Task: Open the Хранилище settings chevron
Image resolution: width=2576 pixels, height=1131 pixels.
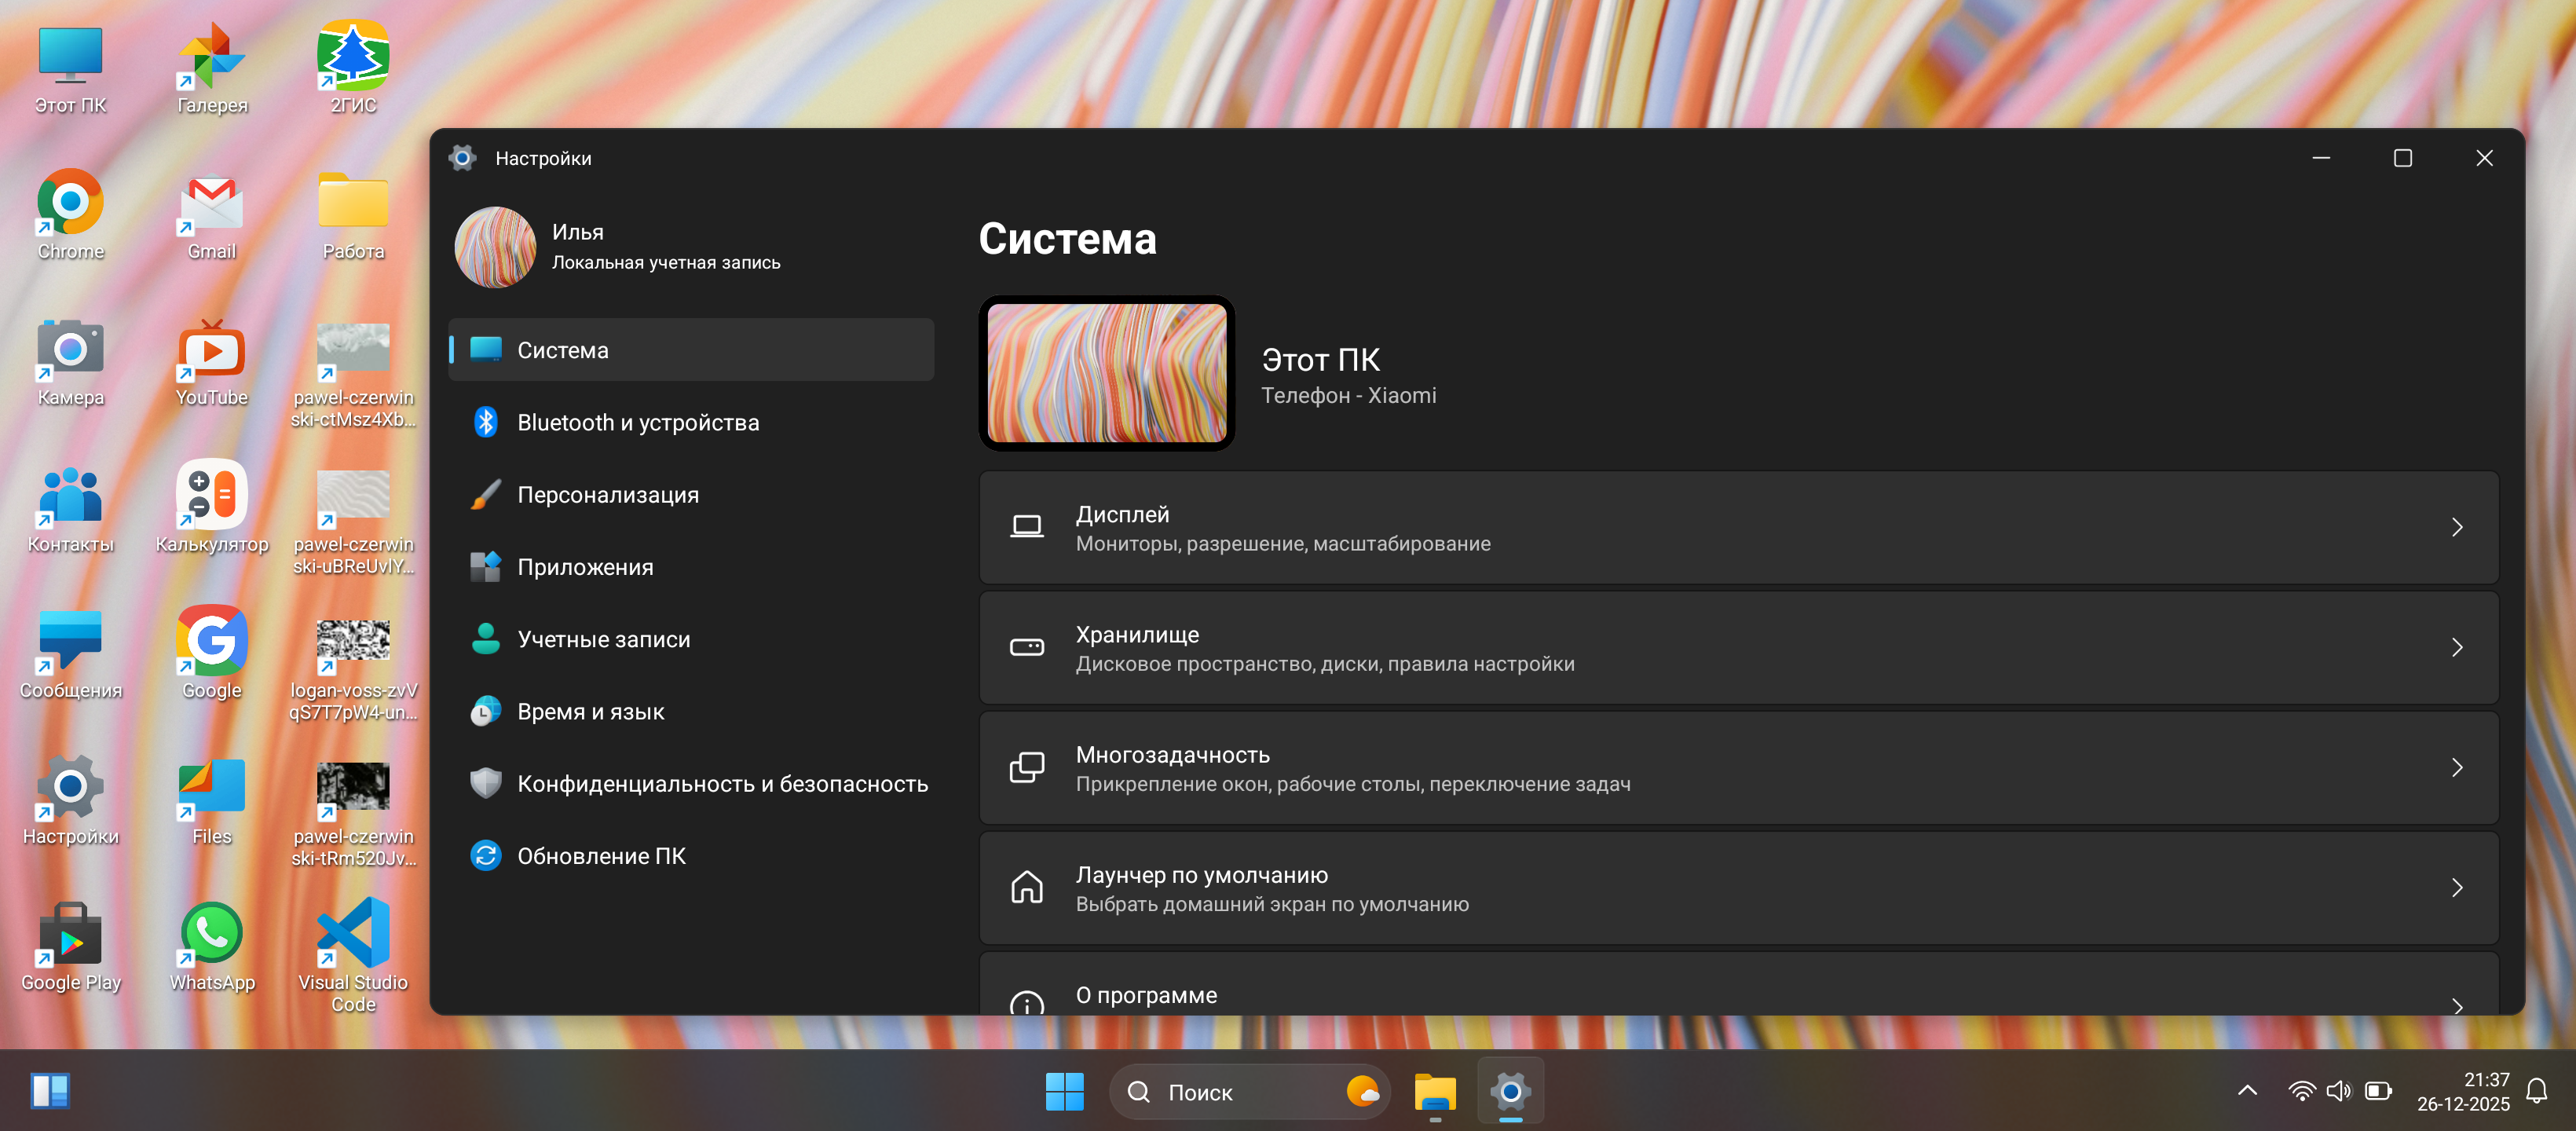Action: (2456, 648)
